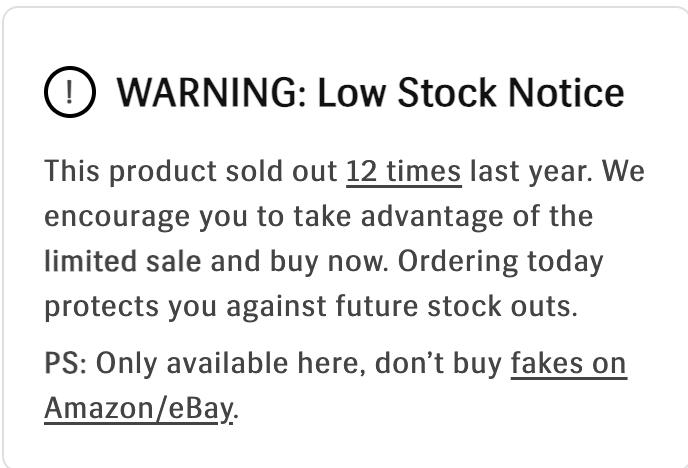Click the phrase "Ordering today"
The width and height of the screenshot is (688, 468).
501,261
